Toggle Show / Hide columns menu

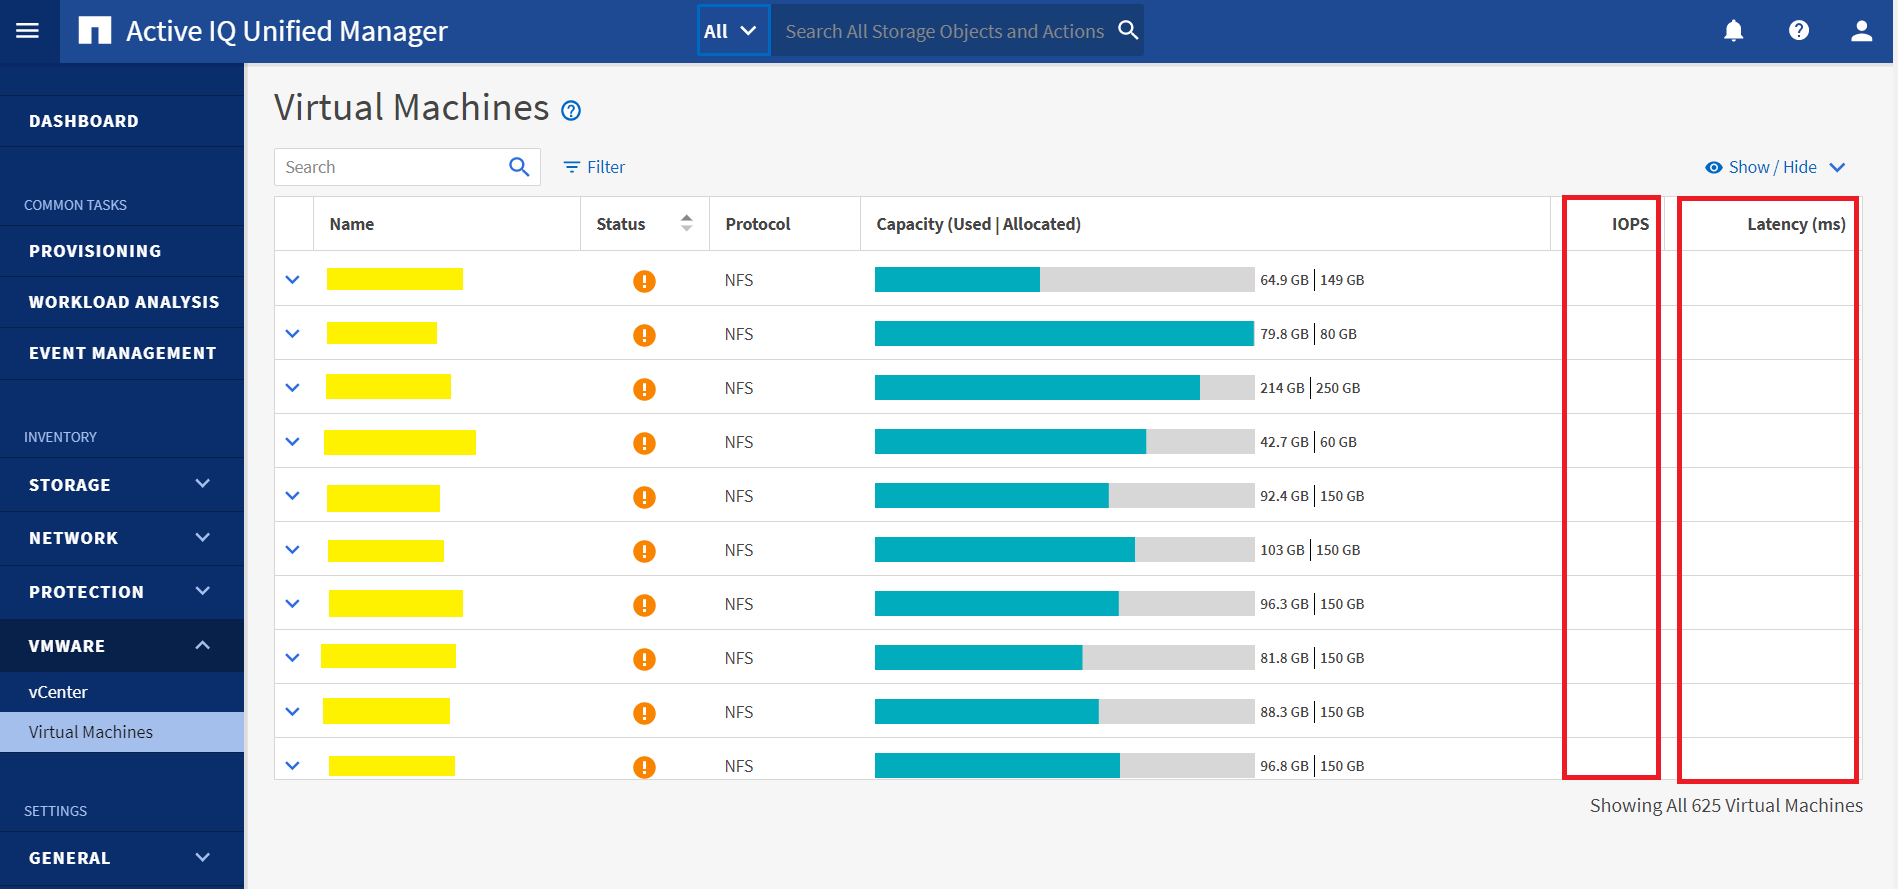(1774, 167)
